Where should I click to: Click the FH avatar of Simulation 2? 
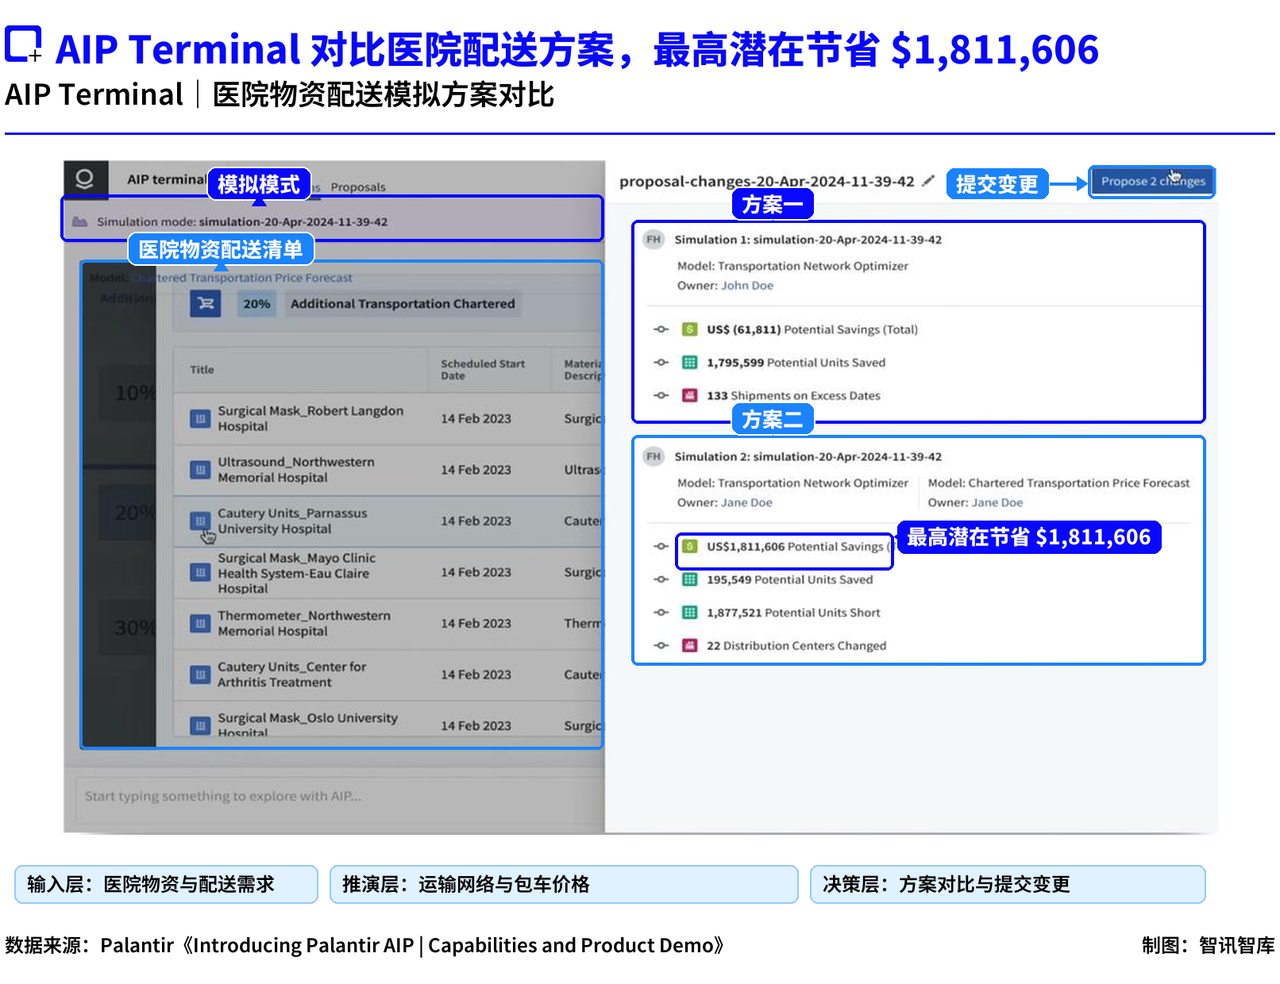point(654,456)
